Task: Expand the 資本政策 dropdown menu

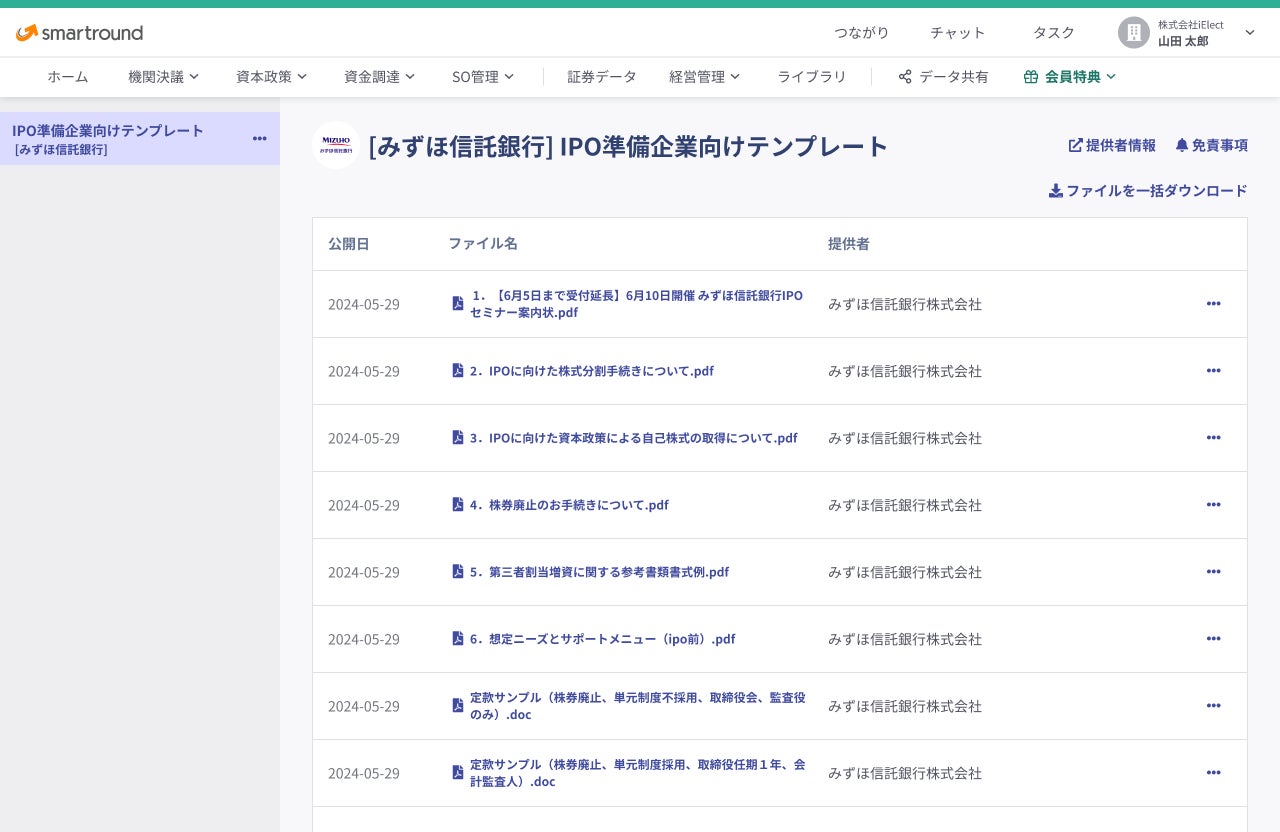Action: click(x=271, y=77)
